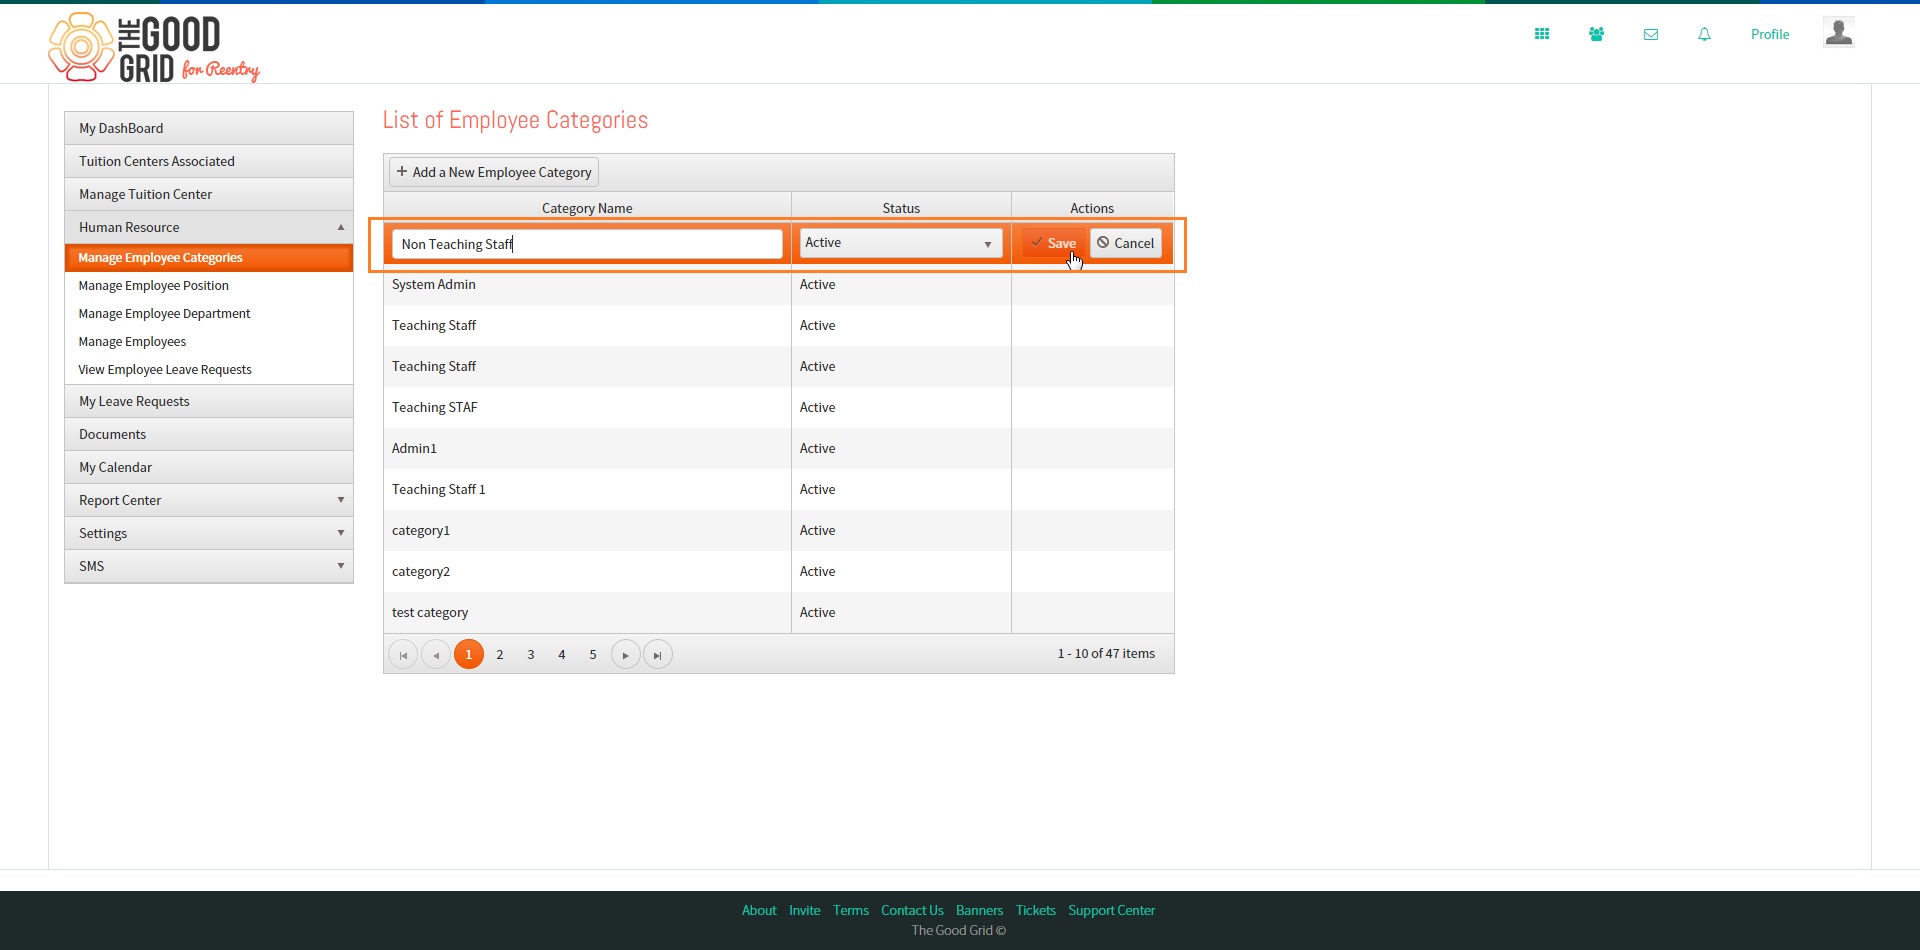The height and width of the screenshot is (950, 1920).
Task: Select View Employee Leave Requests
Action: click(x=209, y=370)
